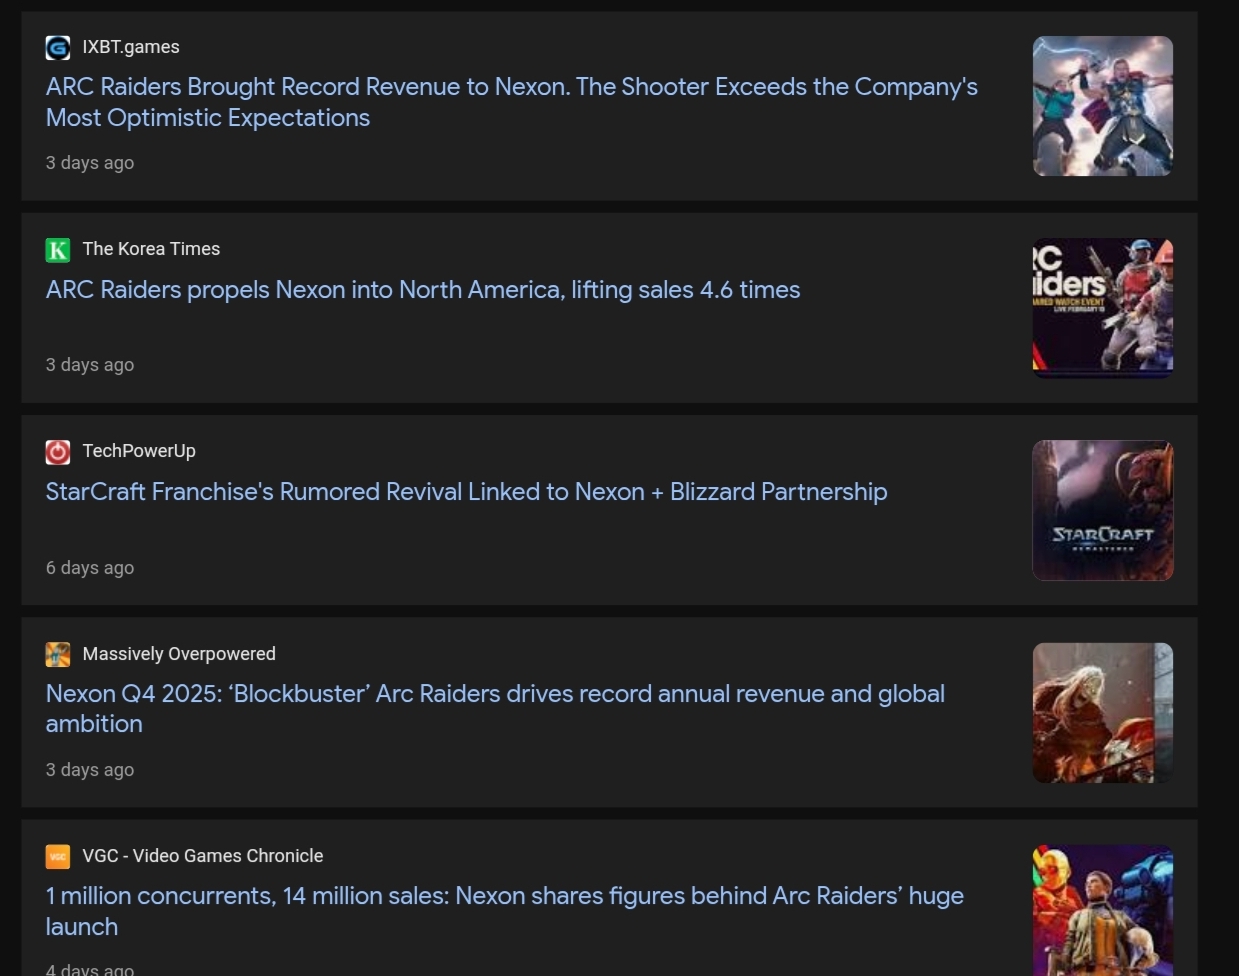Open the ARC Raiders propels Nexon headline

coord(423,290)
